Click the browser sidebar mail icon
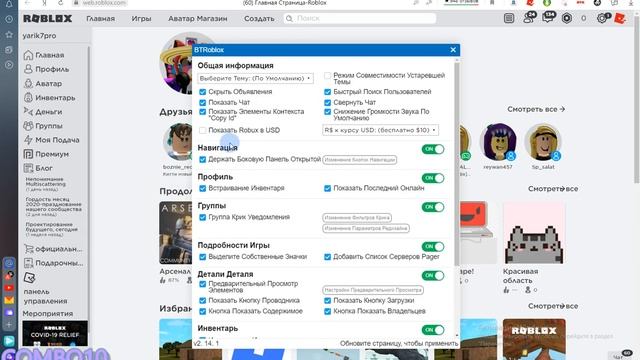Image resolution: width=640 pixels, height=360 pixels. click(9, 300)
